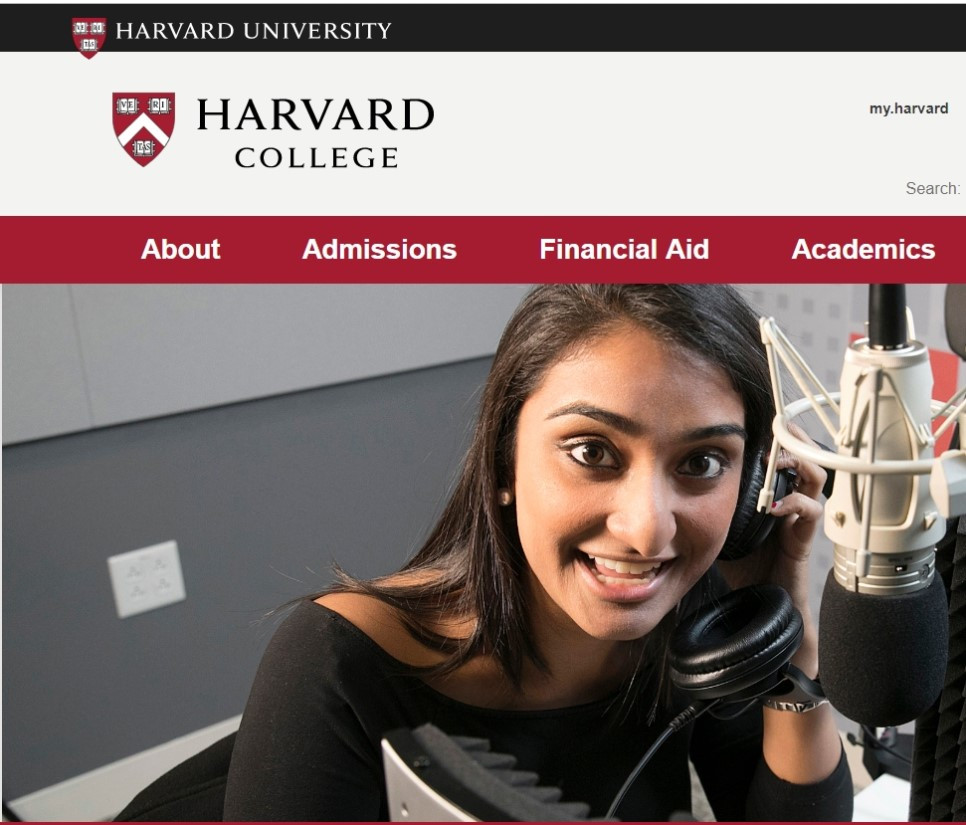Click the Harvard College crimson shield logo
The image size is (966, 825).
(144, 129)
